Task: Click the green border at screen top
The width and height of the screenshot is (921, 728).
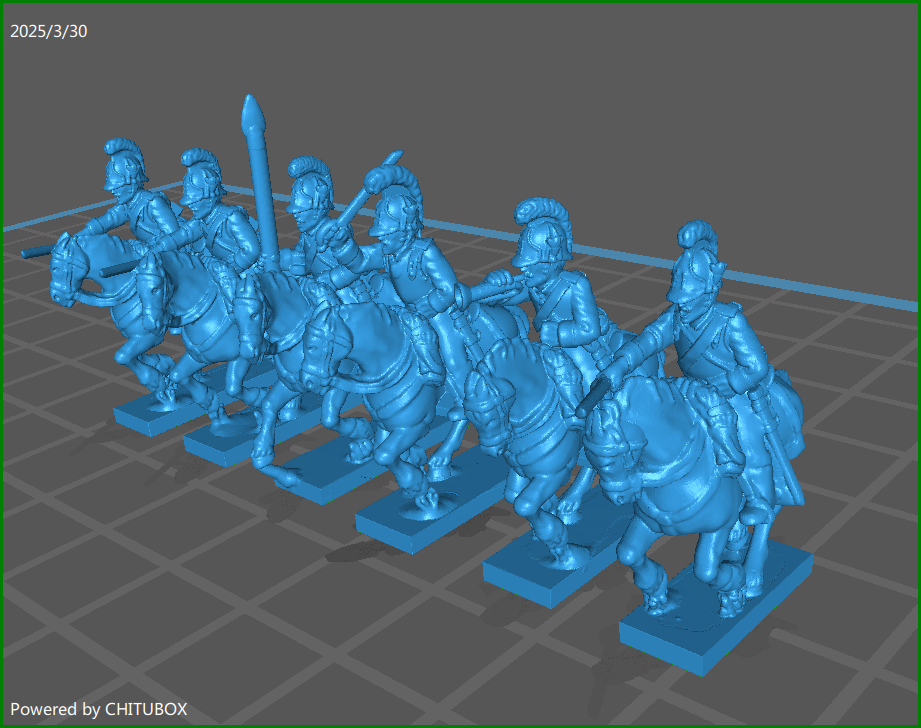Action: (x=460, y=4)
